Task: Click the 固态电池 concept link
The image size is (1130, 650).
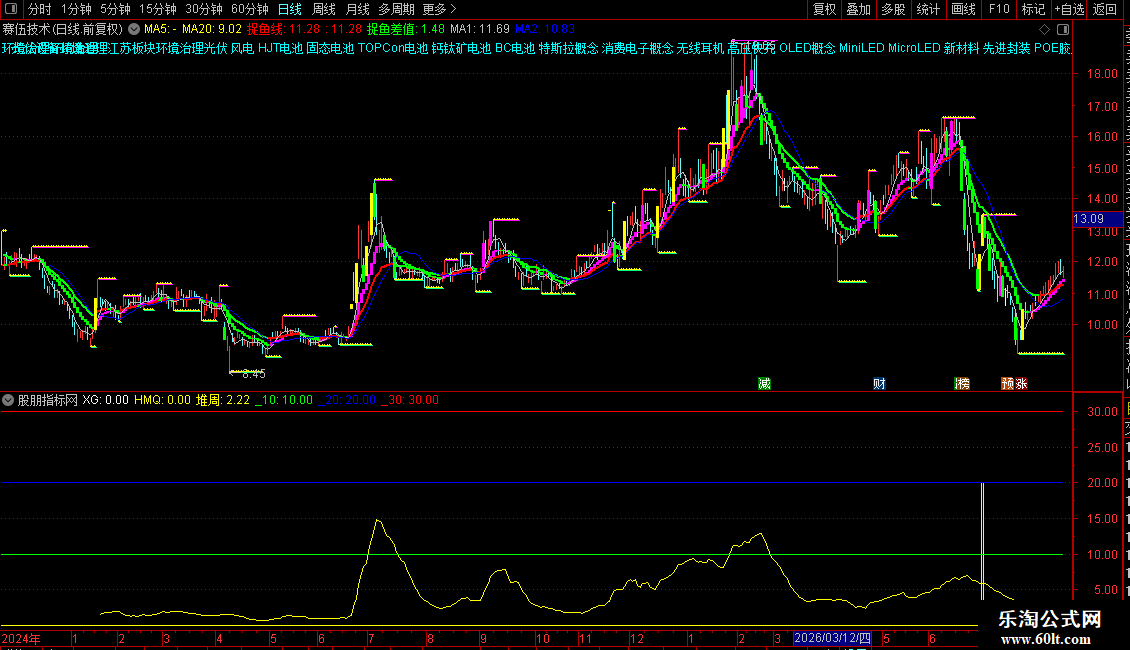Action: point(330,48)
